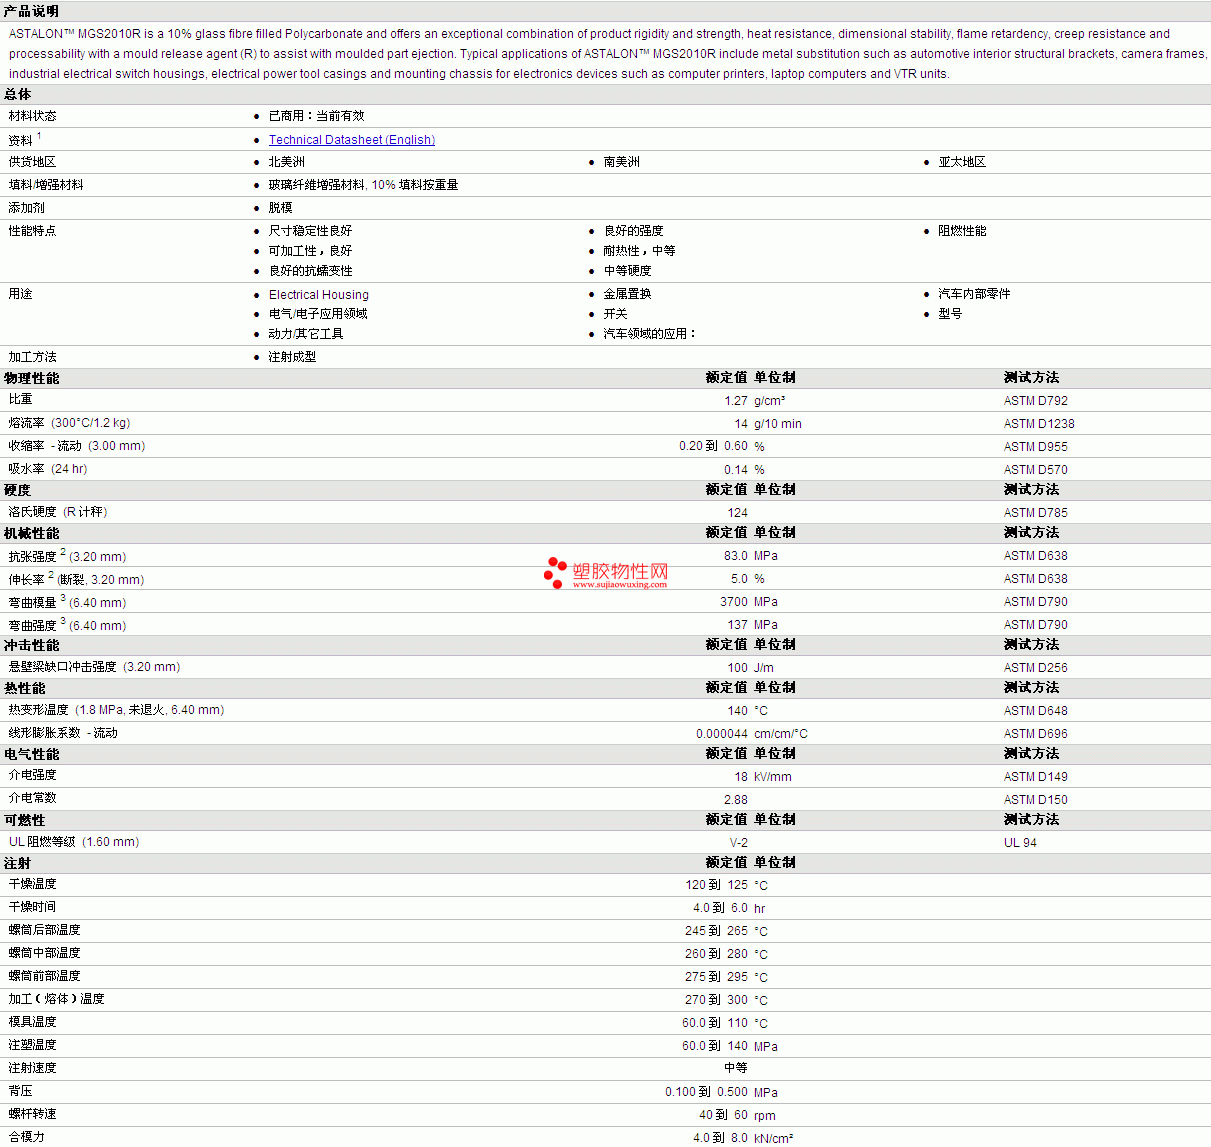1211x1147 pixels.
Task: Click the 'ASTM D792' test method
Action: [x=1036, y=401]
